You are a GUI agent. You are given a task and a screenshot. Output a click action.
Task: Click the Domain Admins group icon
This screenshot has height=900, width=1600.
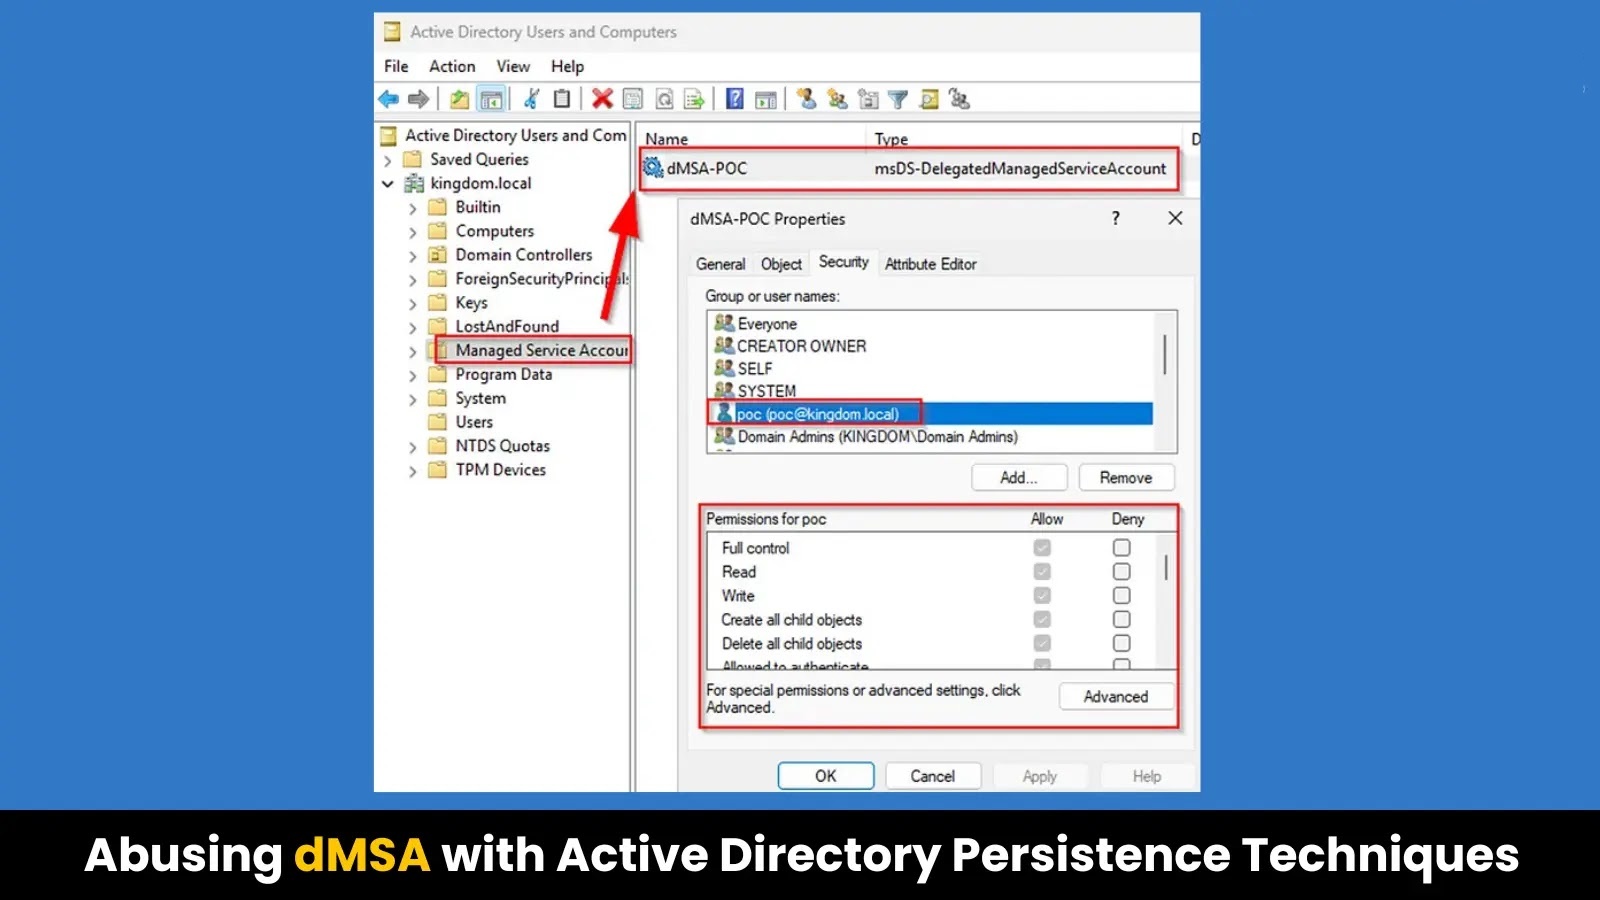724,436
